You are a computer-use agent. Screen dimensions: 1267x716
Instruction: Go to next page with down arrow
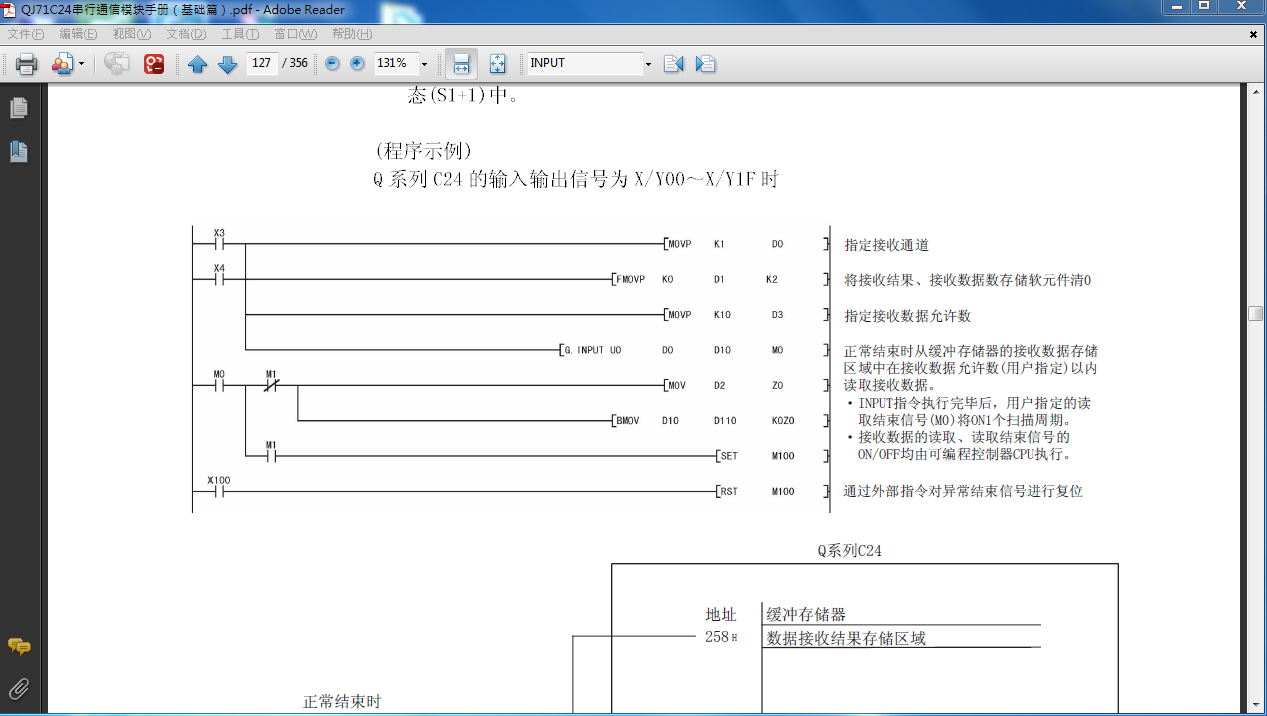pyautogui.click(x=227, y=64)
